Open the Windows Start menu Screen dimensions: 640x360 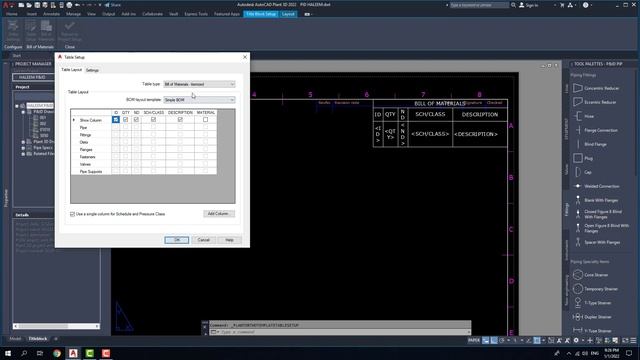click(8, 353)
